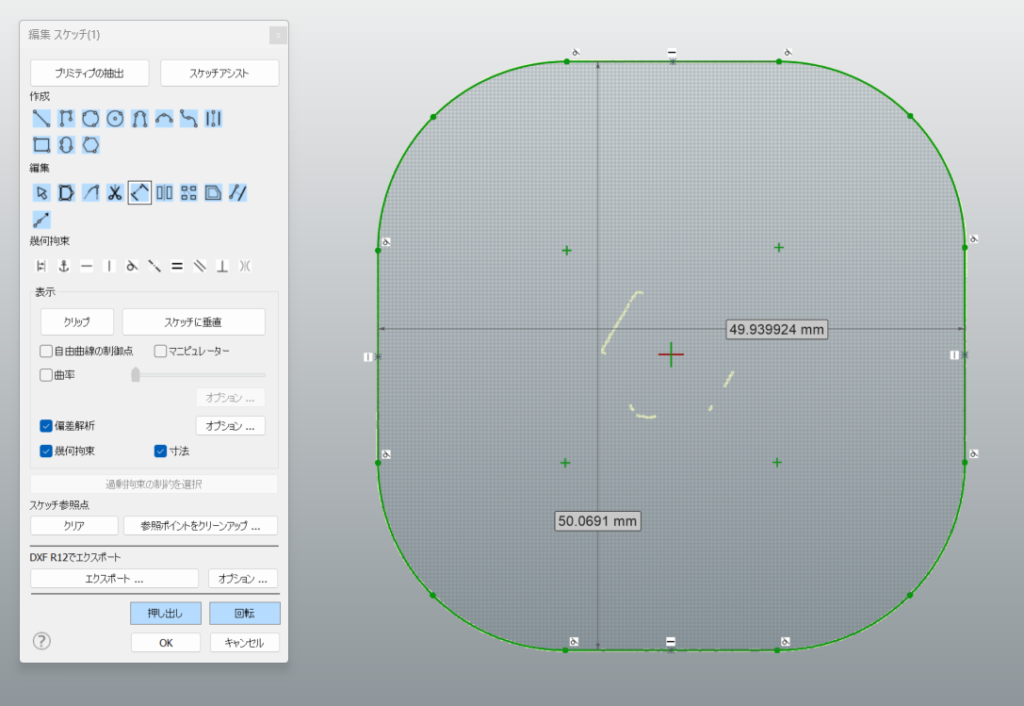Click the プリミティブの抽出 button
1024x706 pixels.
[x=90, y=73]
